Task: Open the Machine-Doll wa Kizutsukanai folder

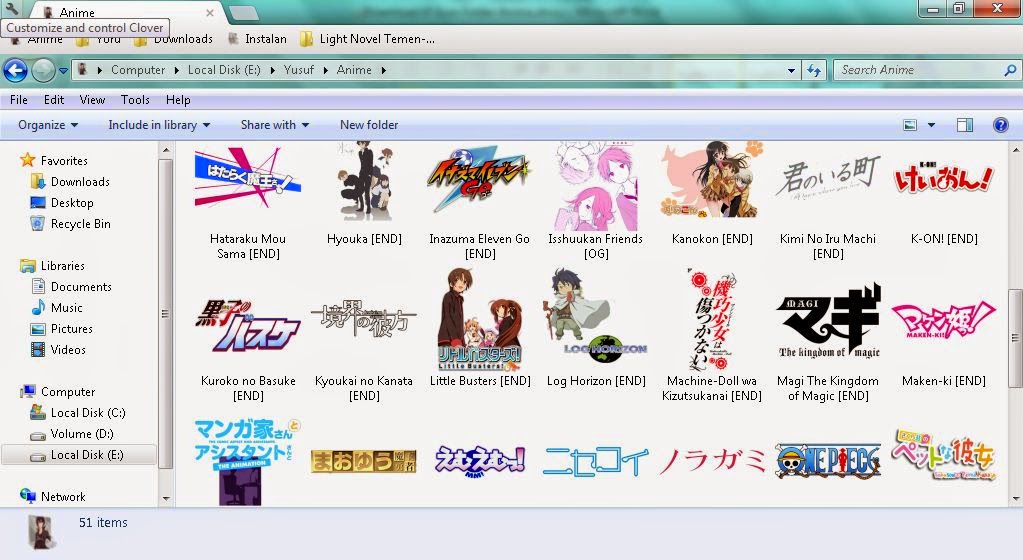Action: pos(712,335)
